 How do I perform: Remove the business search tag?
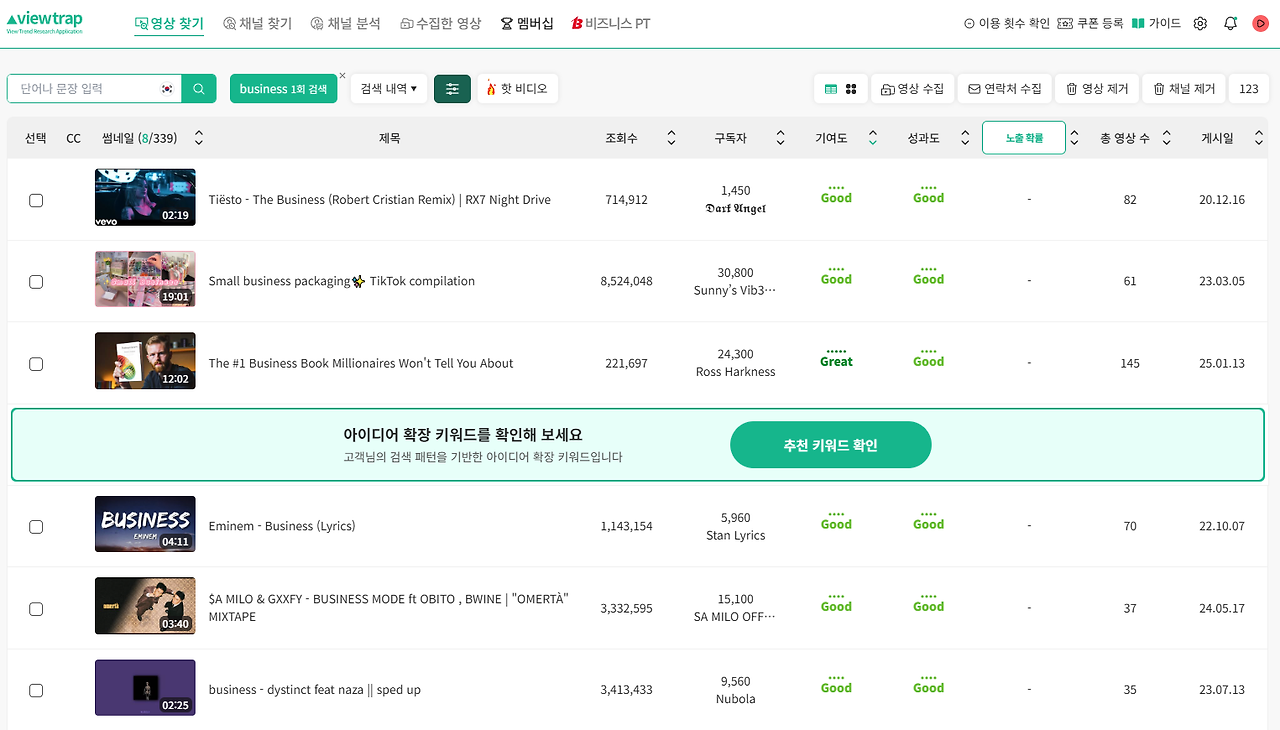tap(342, 76)
